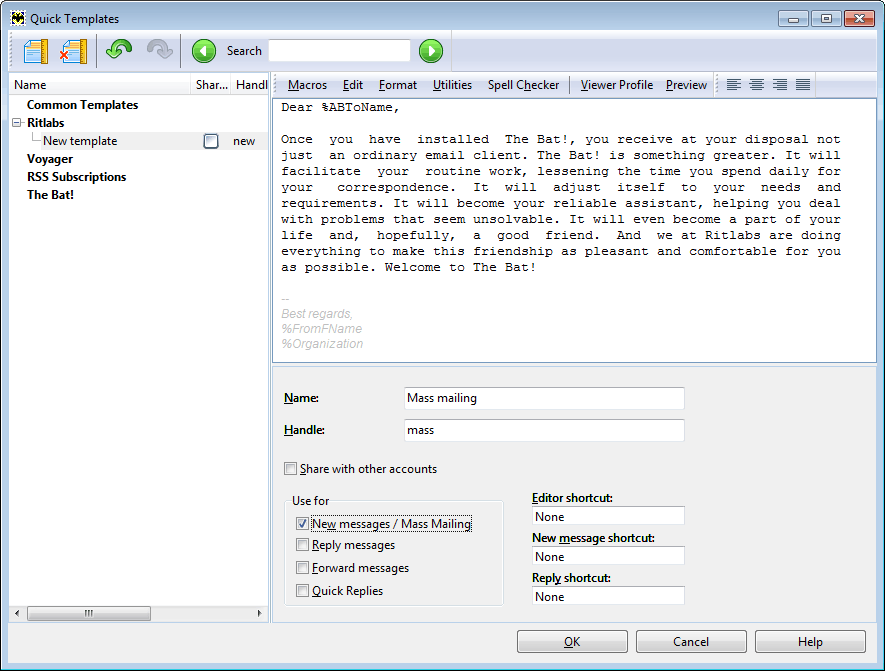Delete template using red X icon
This screenshot has height=671, width=885.
coord(73,51)
